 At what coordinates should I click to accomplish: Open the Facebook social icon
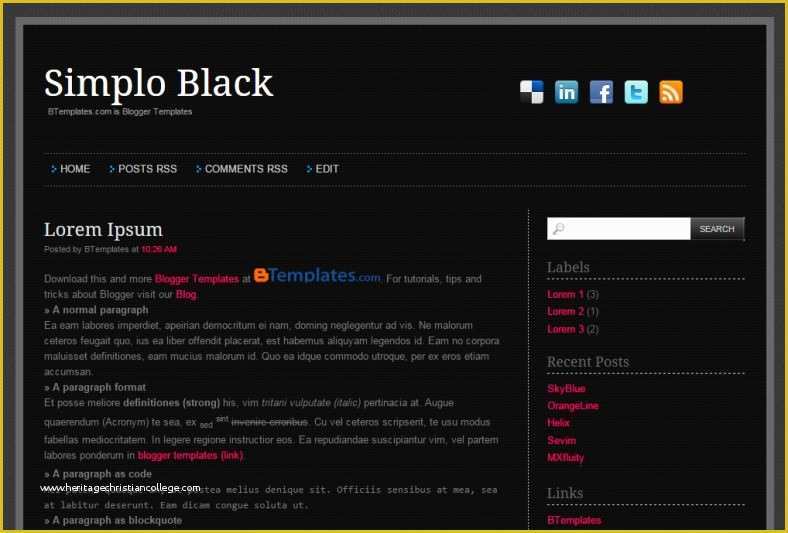[601, 92]
